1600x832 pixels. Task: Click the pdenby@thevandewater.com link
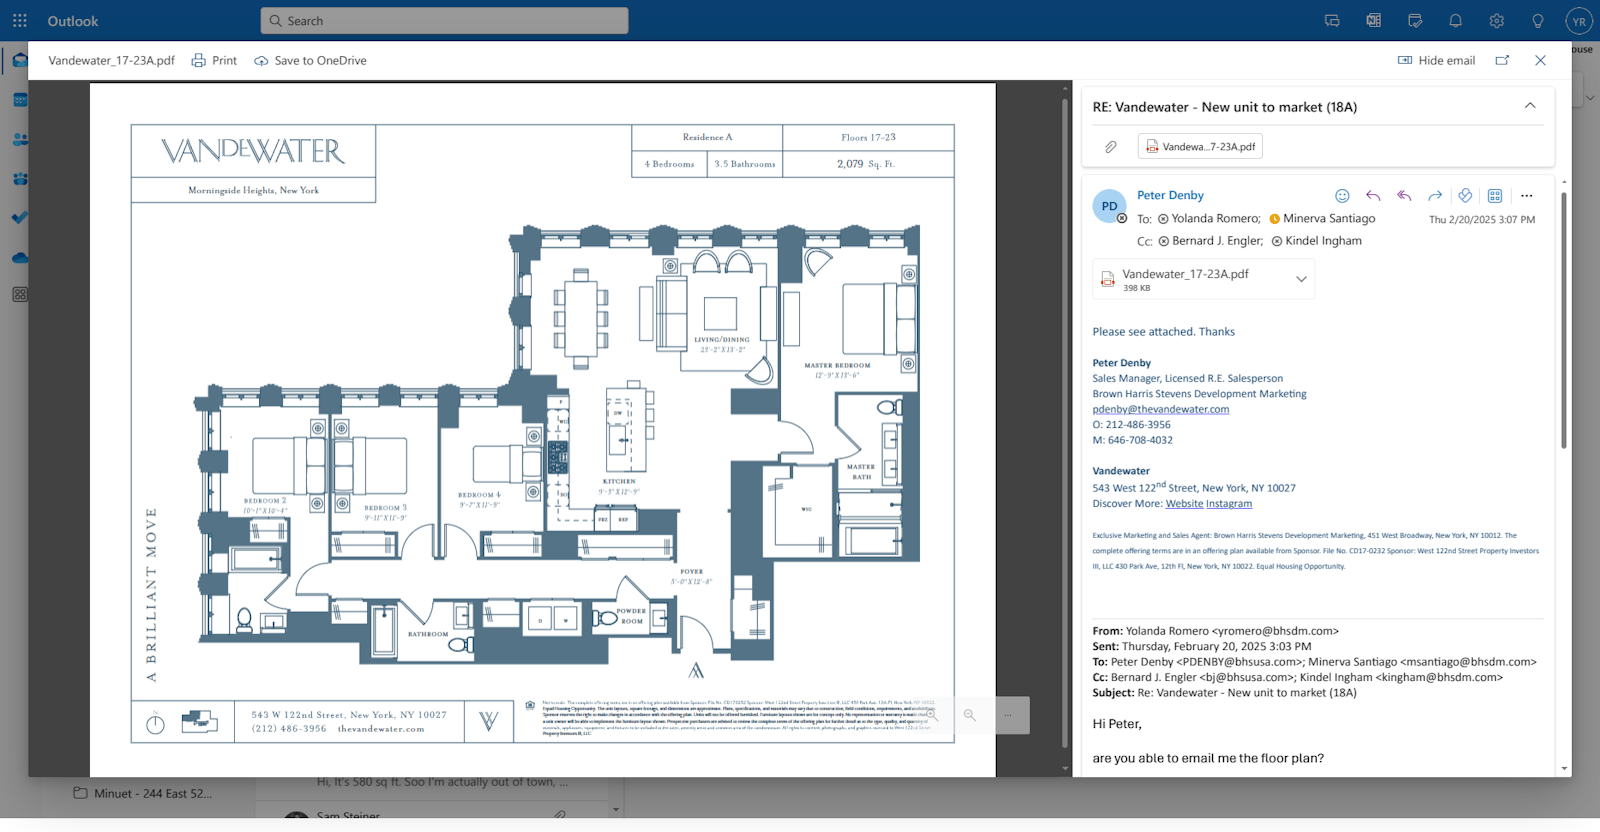tap(1161, 409)
